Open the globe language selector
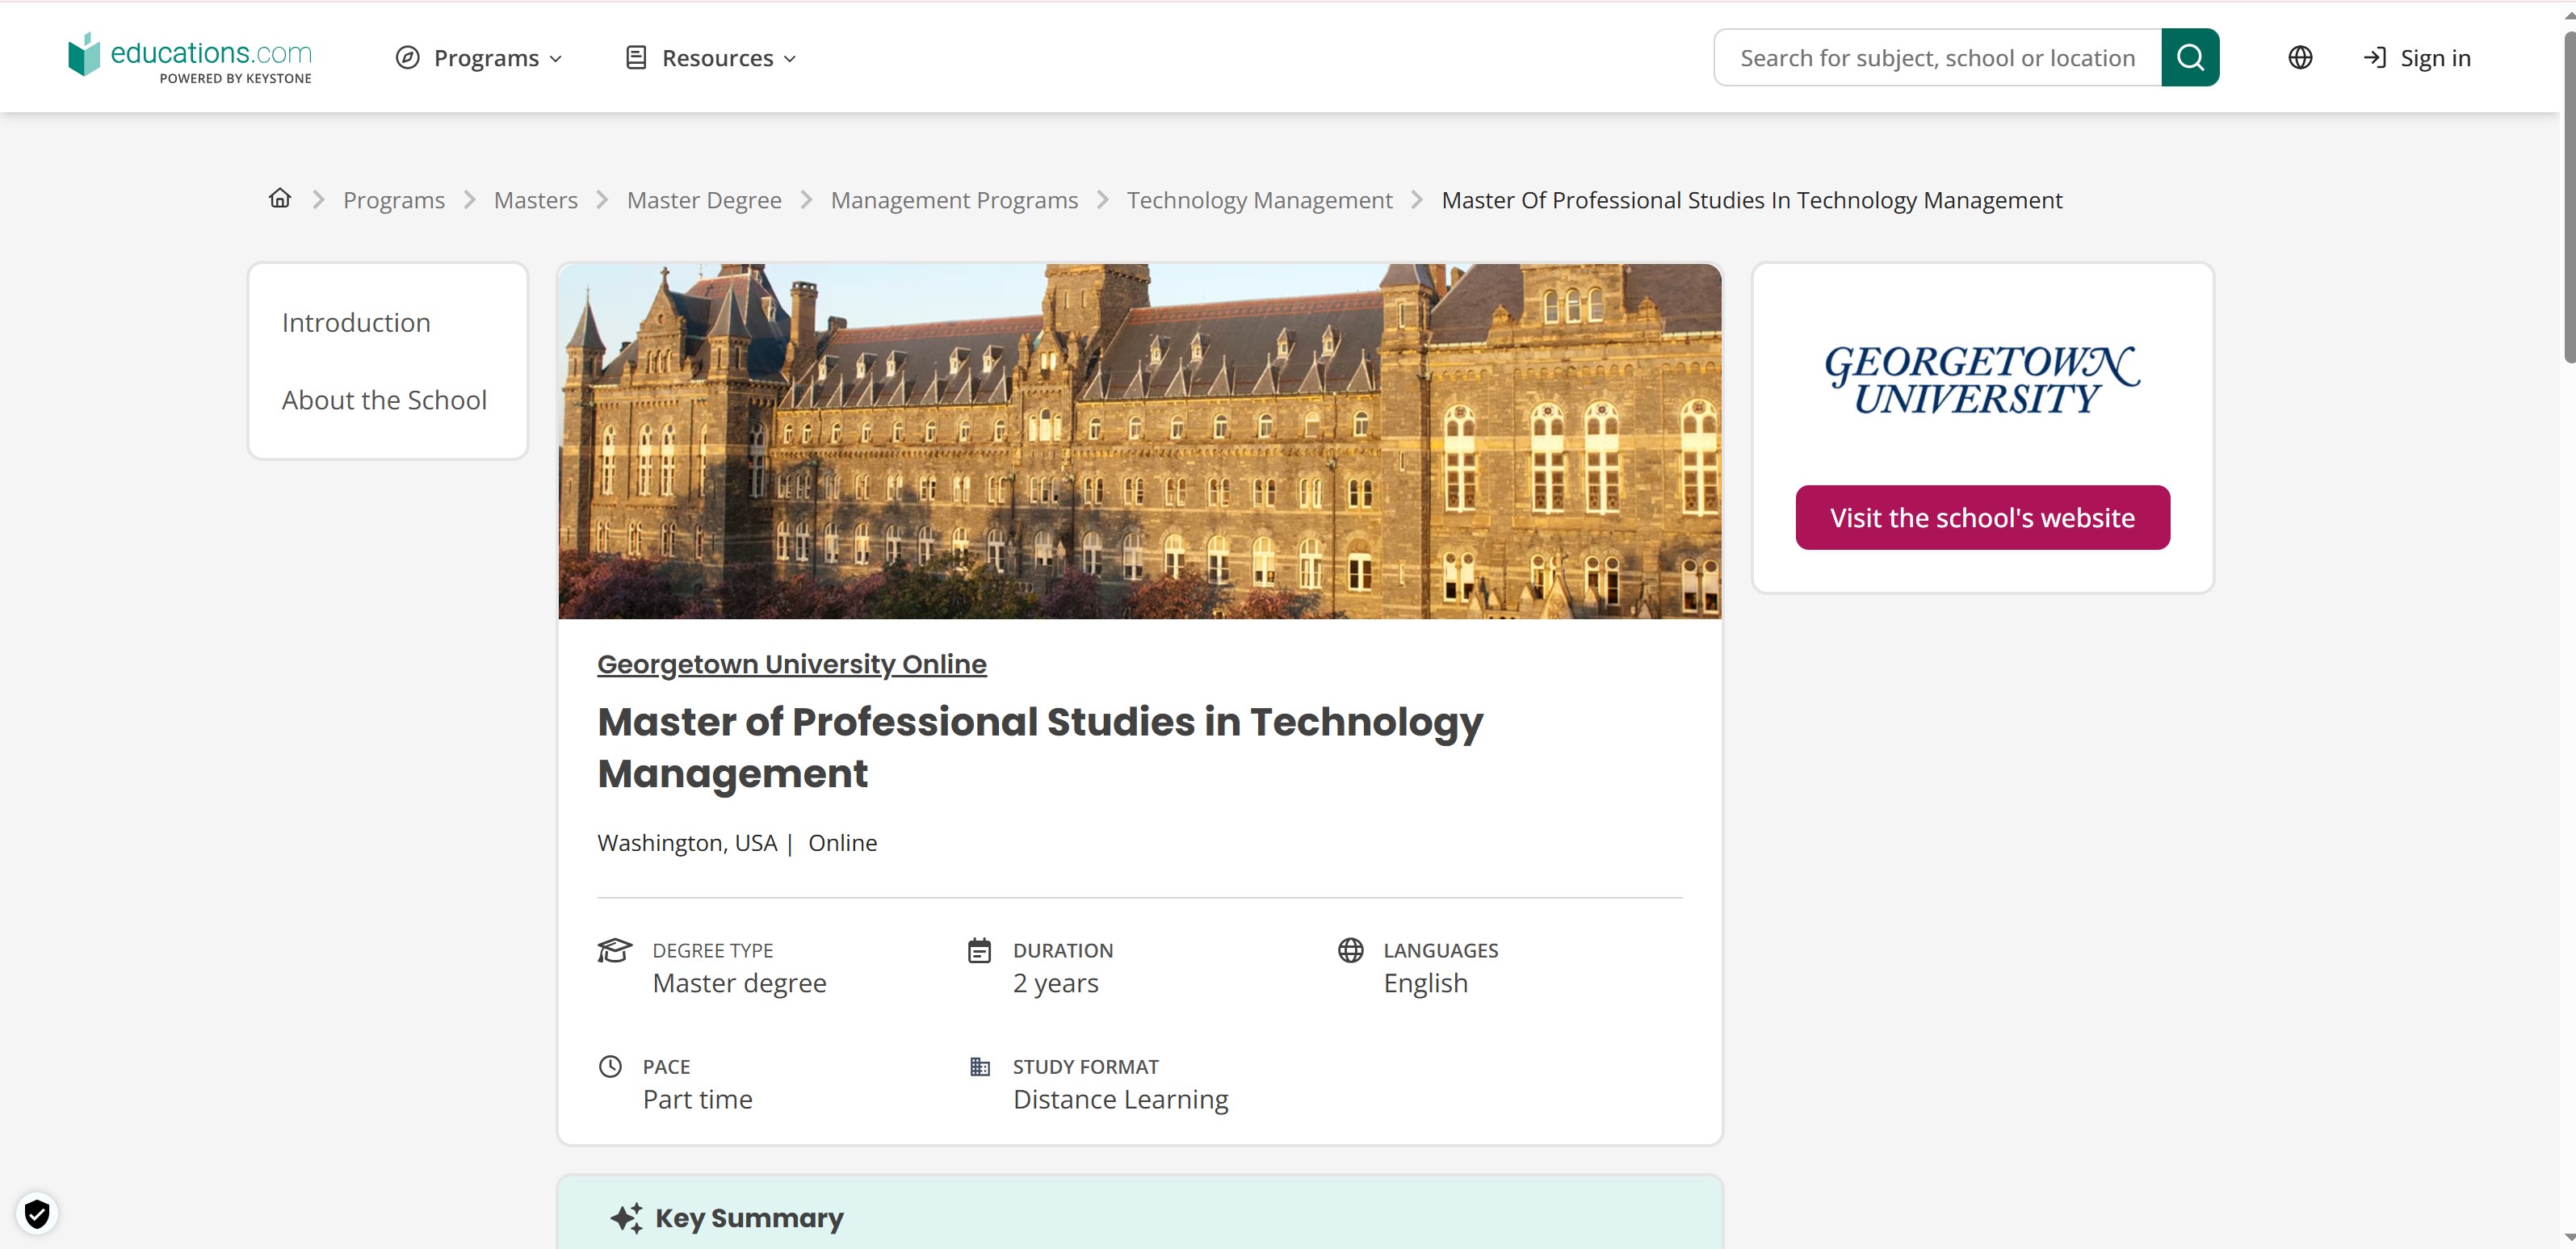This screenshot has height=1249, width=2576. point(2300,58)
